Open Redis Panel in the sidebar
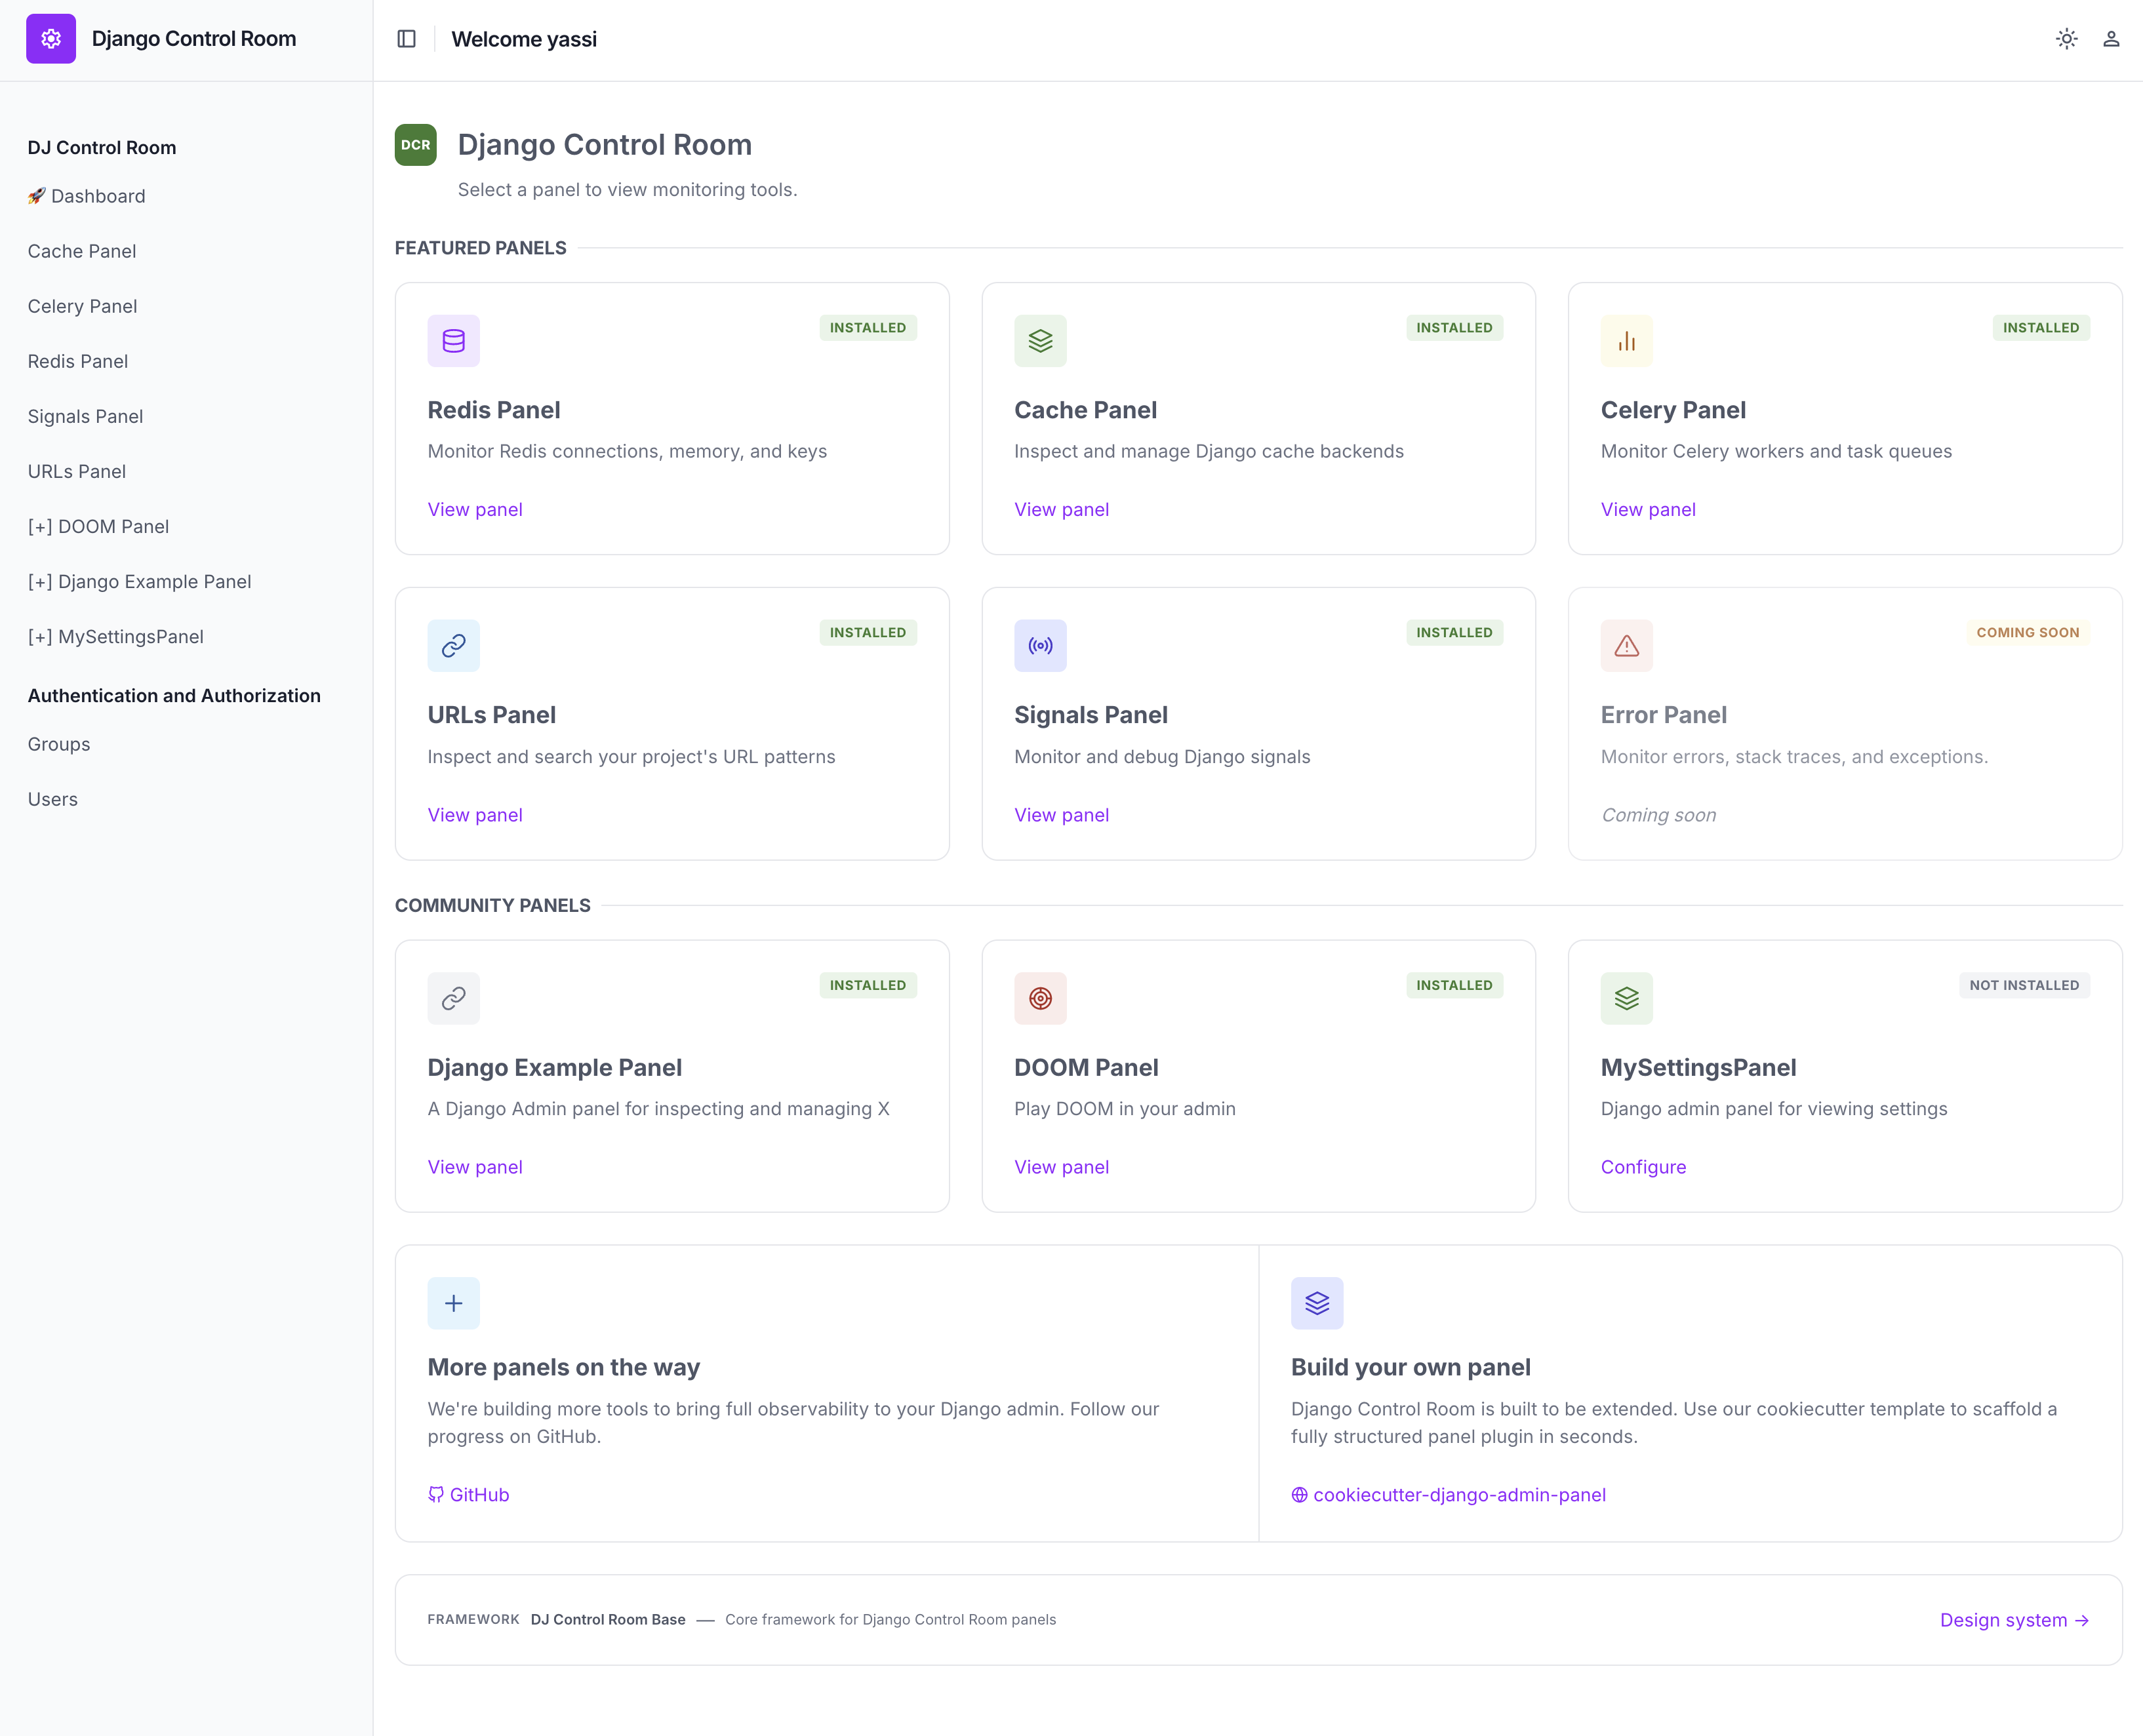 point(78,361)
